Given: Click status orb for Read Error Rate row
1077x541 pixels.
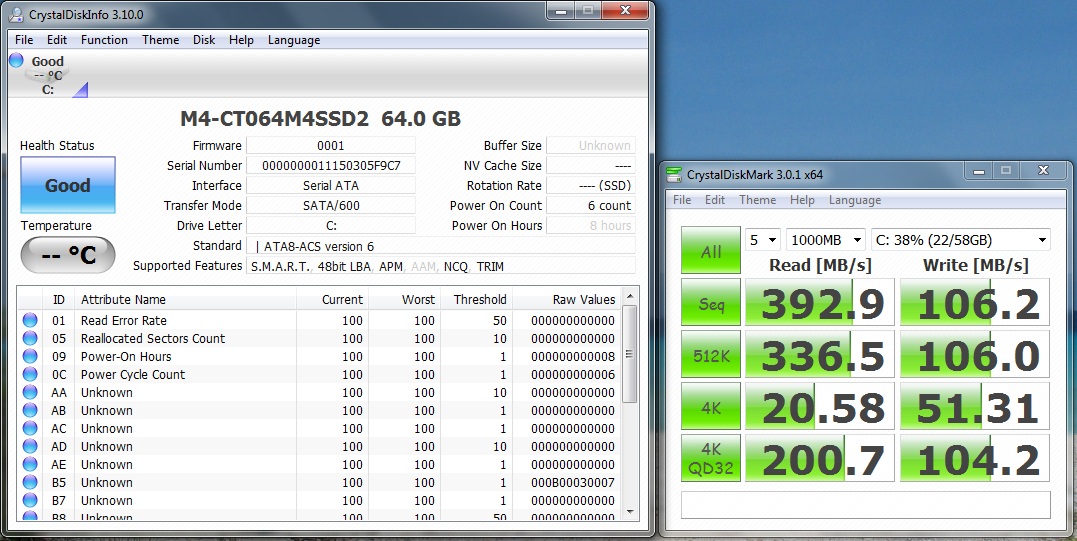Looking at the screenshot, I should click(30, 321).
